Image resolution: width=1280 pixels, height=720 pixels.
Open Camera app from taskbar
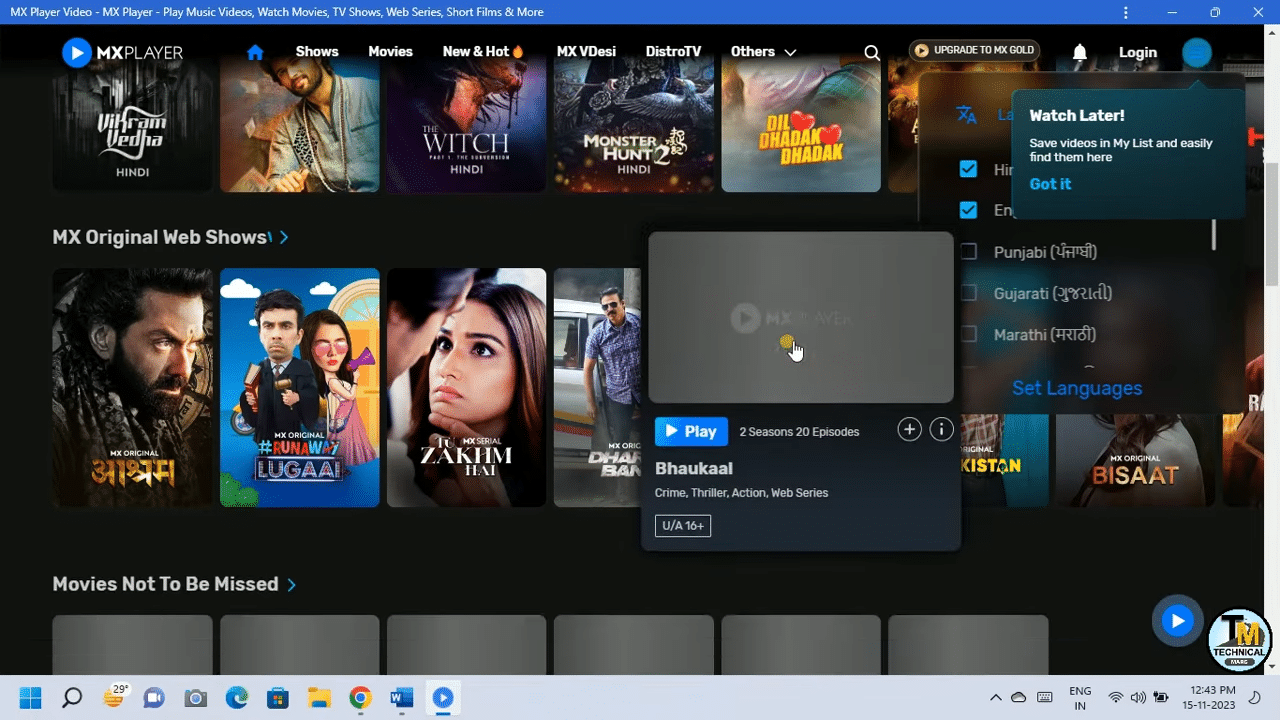click(x=196, y=698)
